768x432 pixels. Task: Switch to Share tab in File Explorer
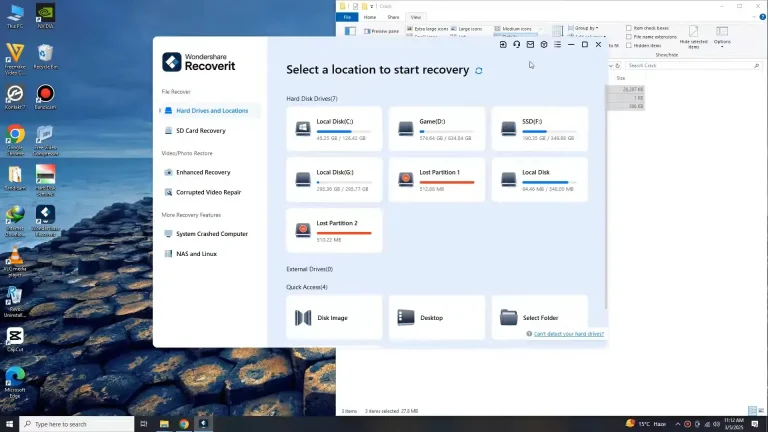(393, 17)
